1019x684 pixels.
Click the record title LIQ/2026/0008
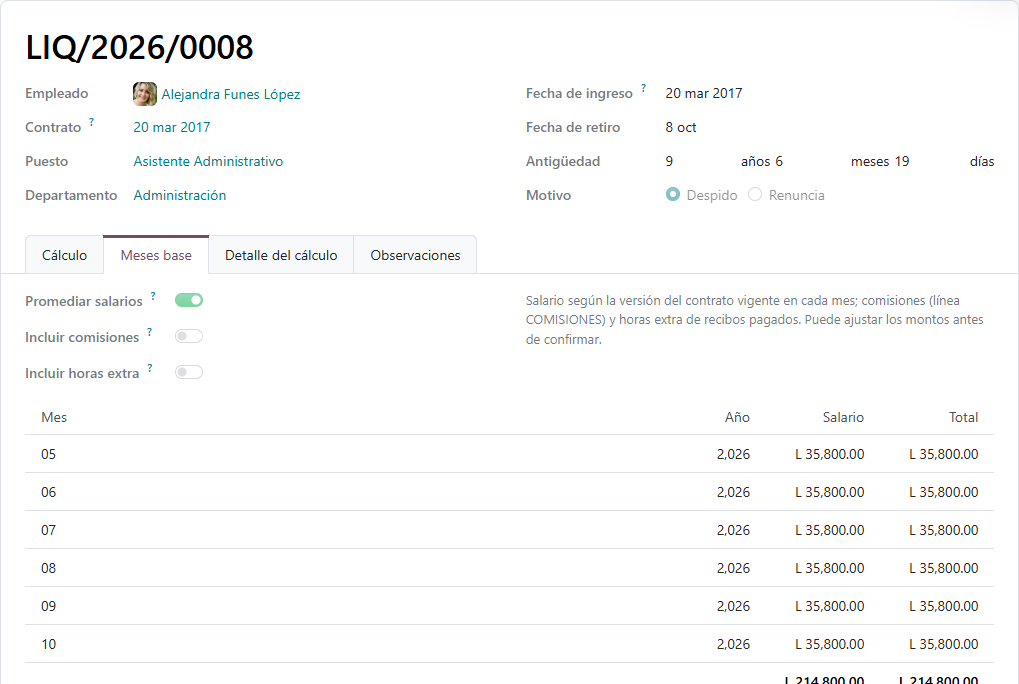[x=139, y=47]
